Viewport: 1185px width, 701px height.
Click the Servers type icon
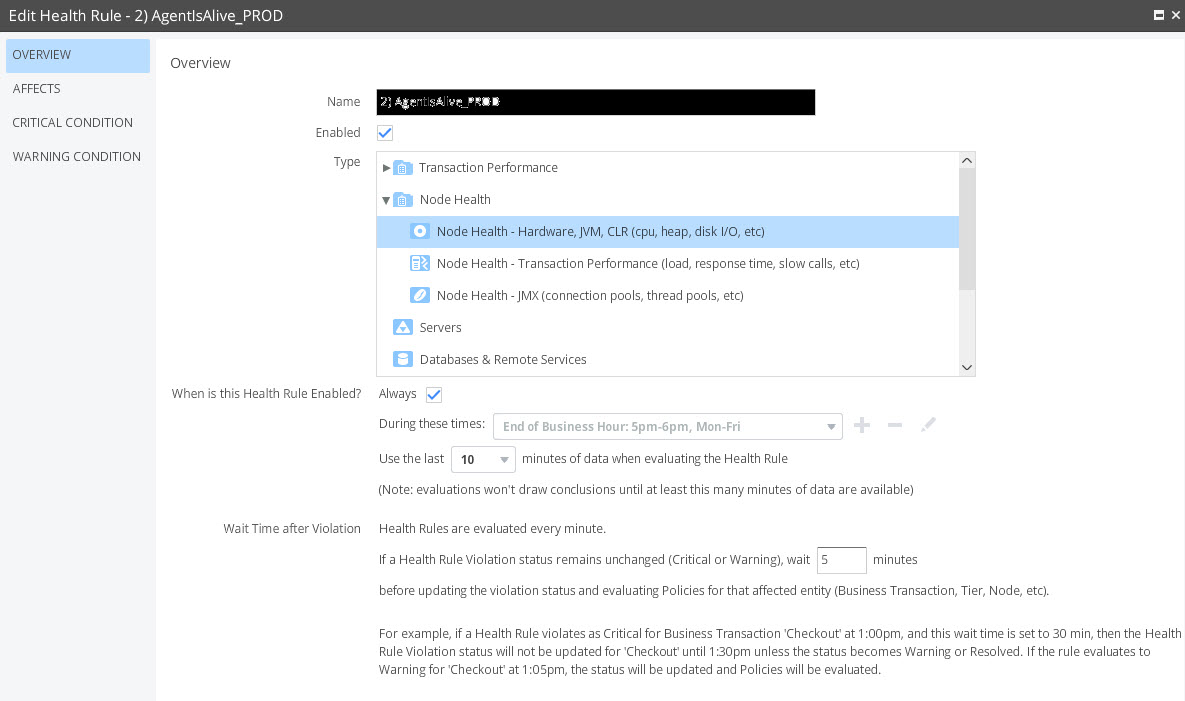403,328
